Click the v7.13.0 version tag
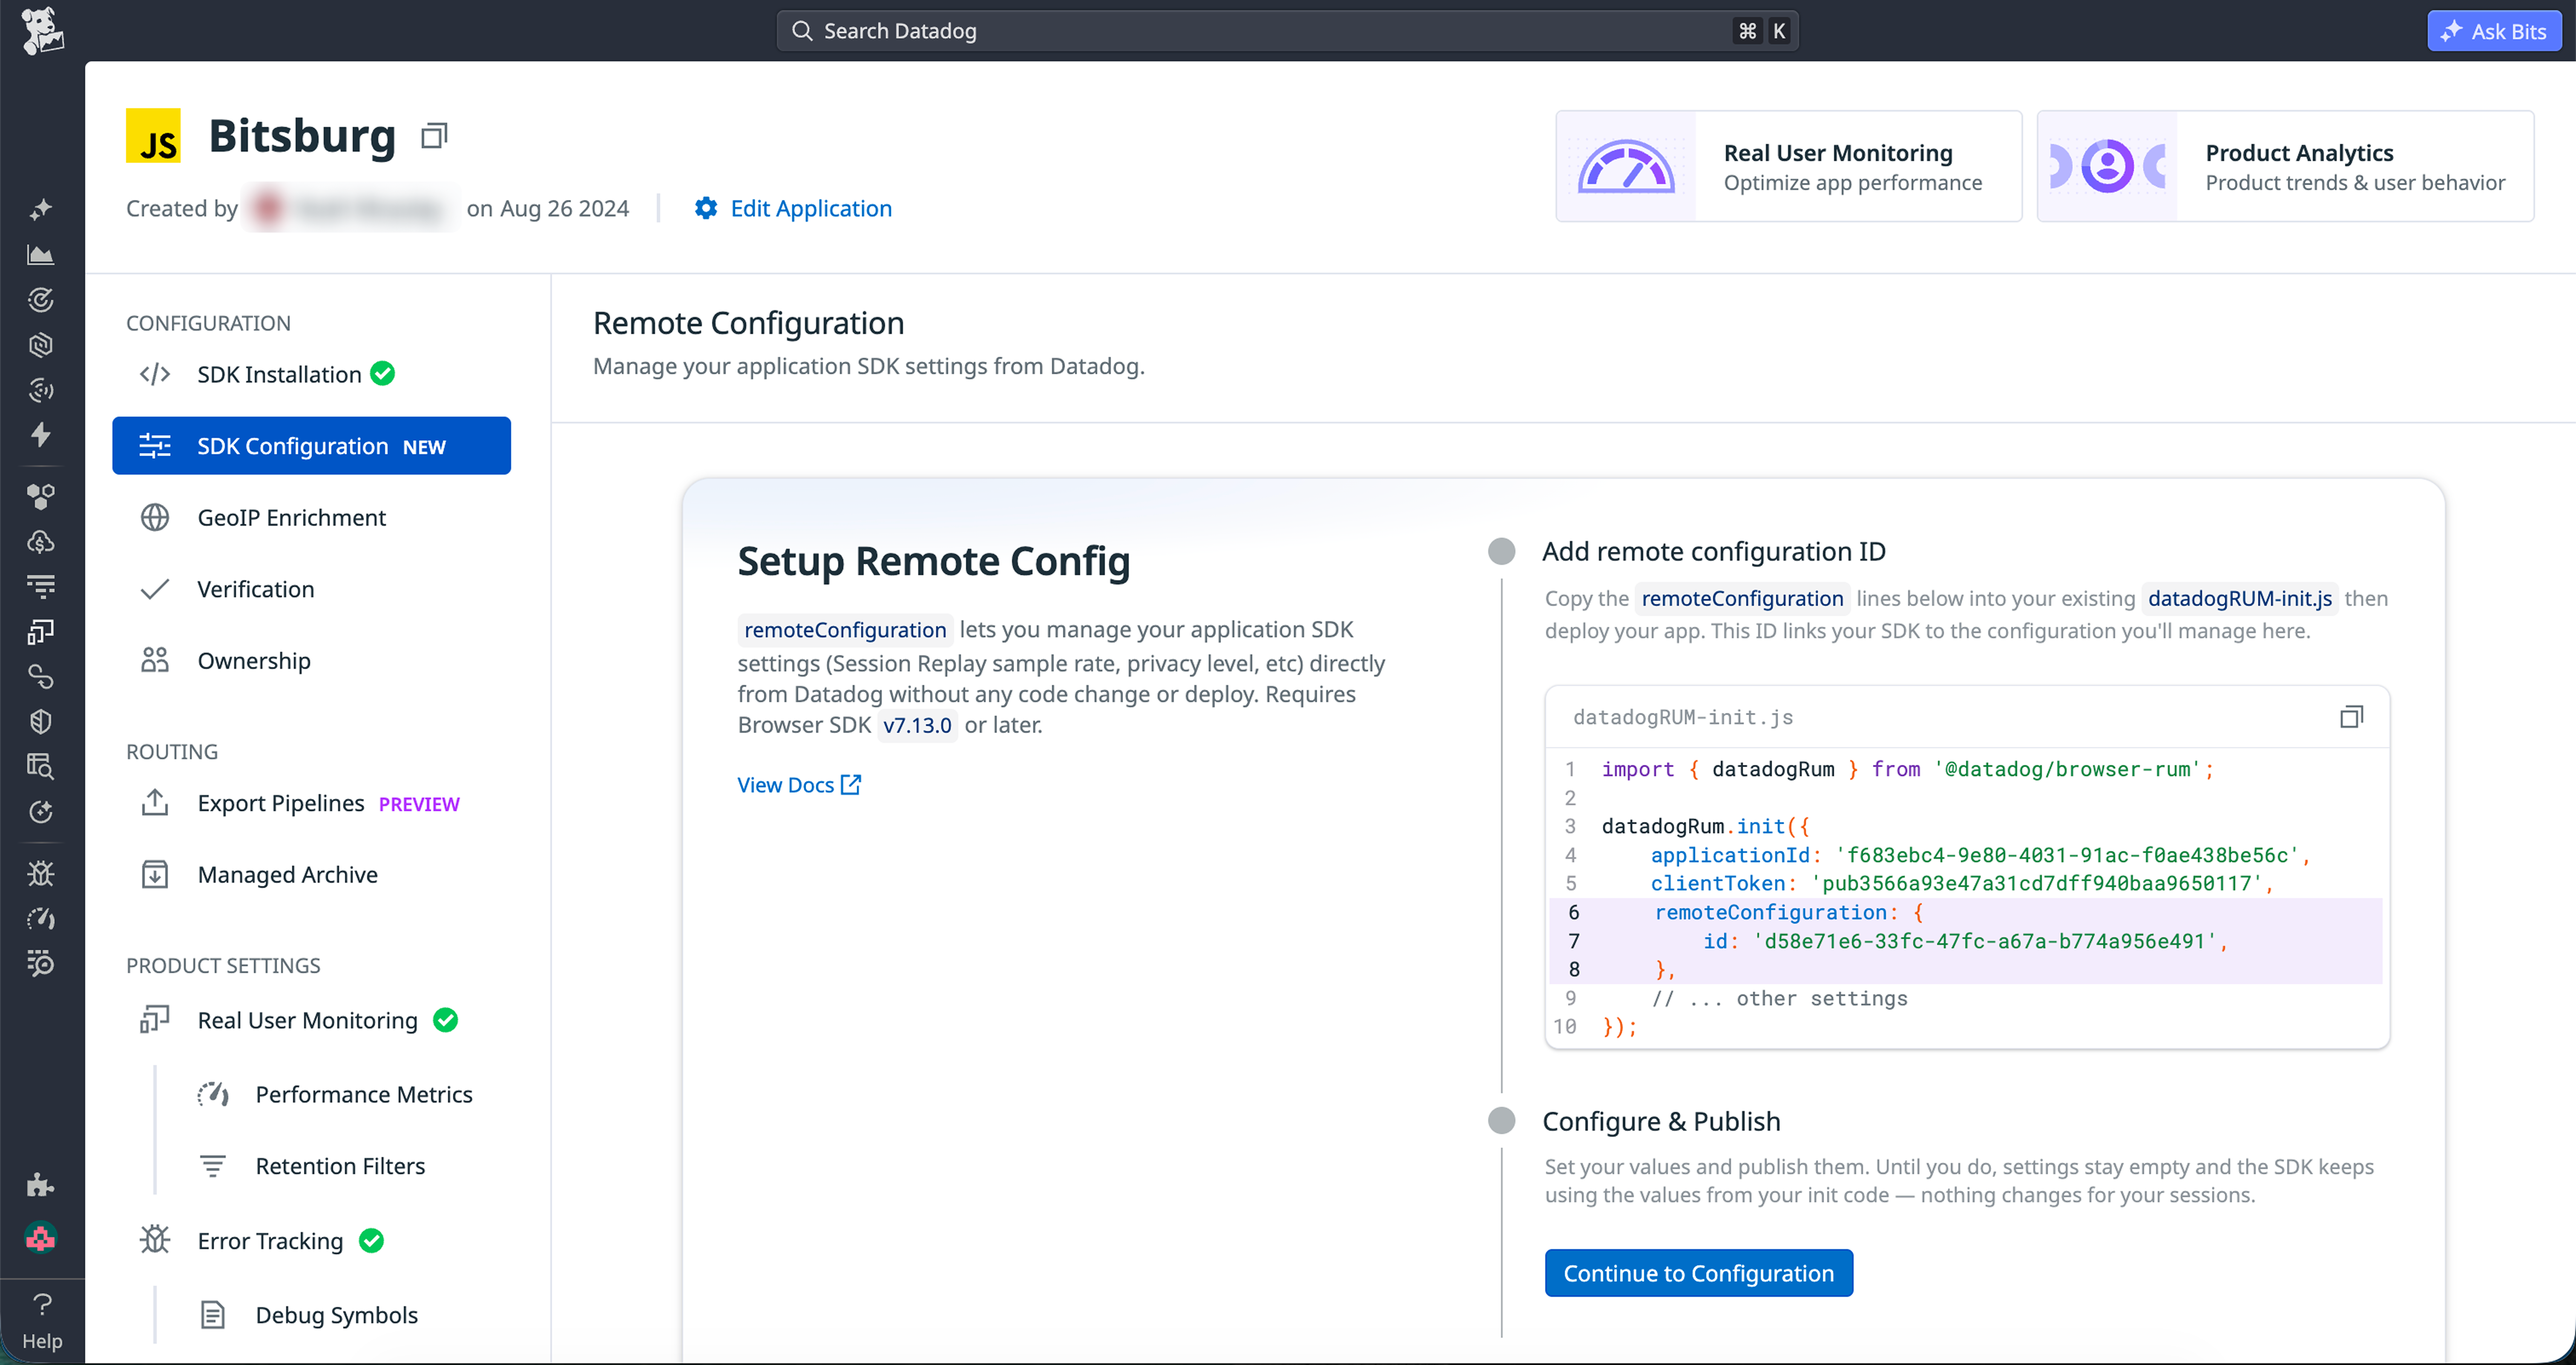This screenshot has width=2576, height=1365. (x=917, y=726)
